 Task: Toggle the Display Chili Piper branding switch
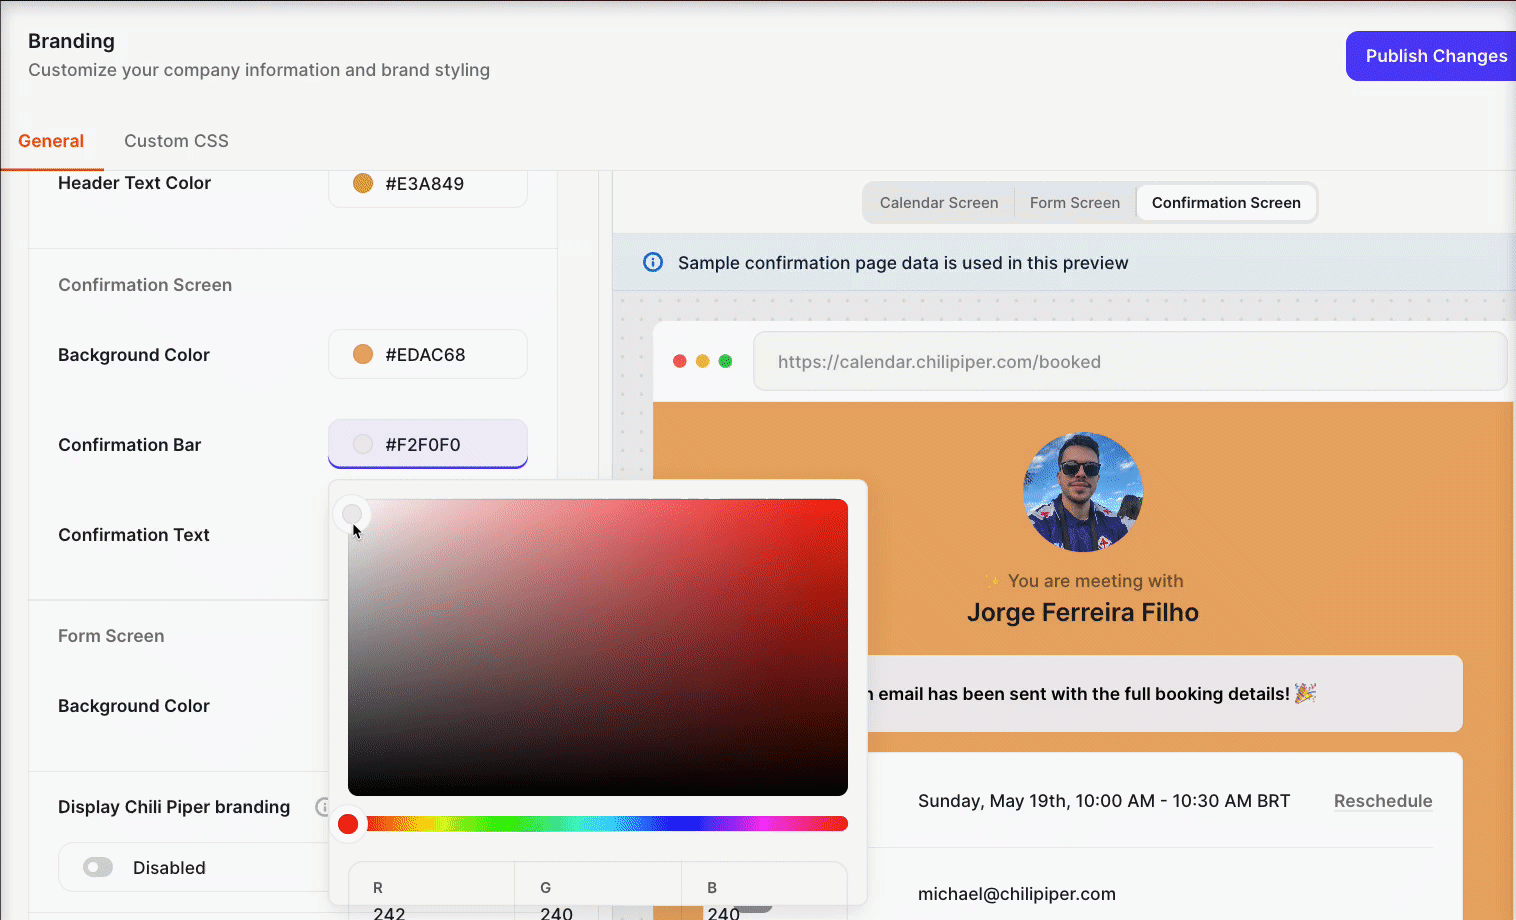[x=98, y=867]
